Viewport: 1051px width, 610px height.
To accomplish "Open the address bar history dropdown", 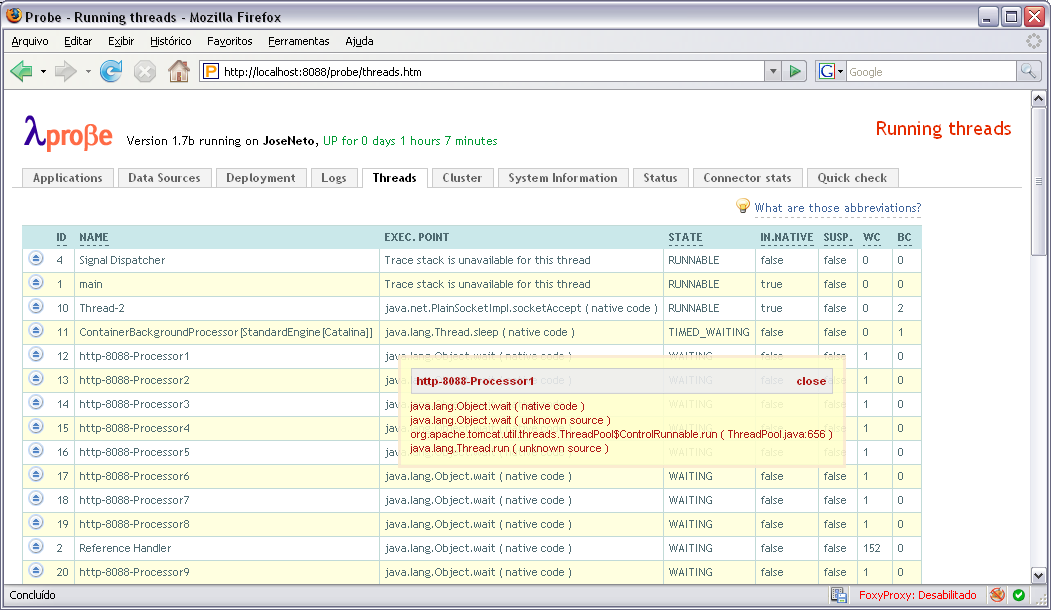I will coord(772,71).
